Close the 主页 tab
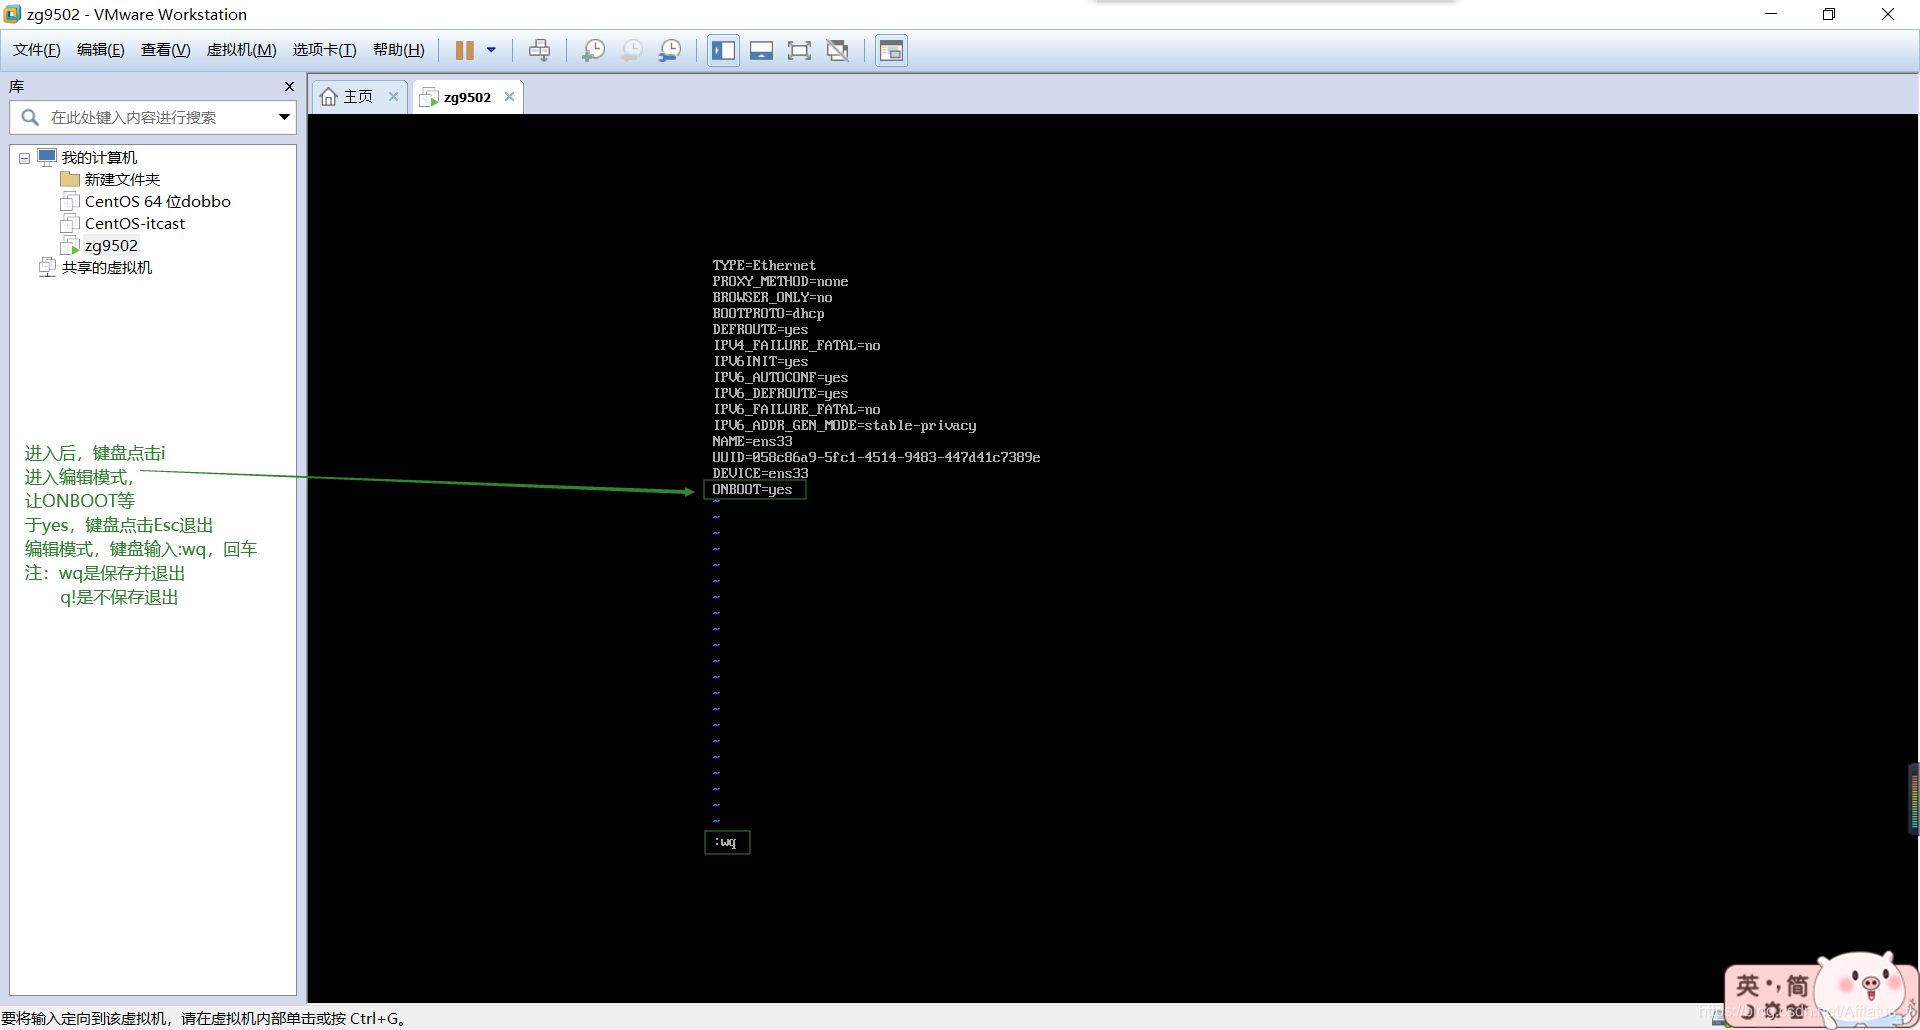 393,97
